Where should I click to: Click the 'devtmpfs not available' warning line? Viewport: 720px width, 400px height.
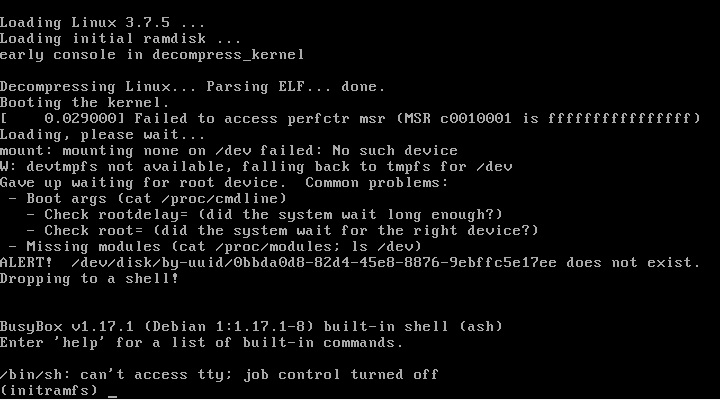pyautogui.click(x=256, y=167)
